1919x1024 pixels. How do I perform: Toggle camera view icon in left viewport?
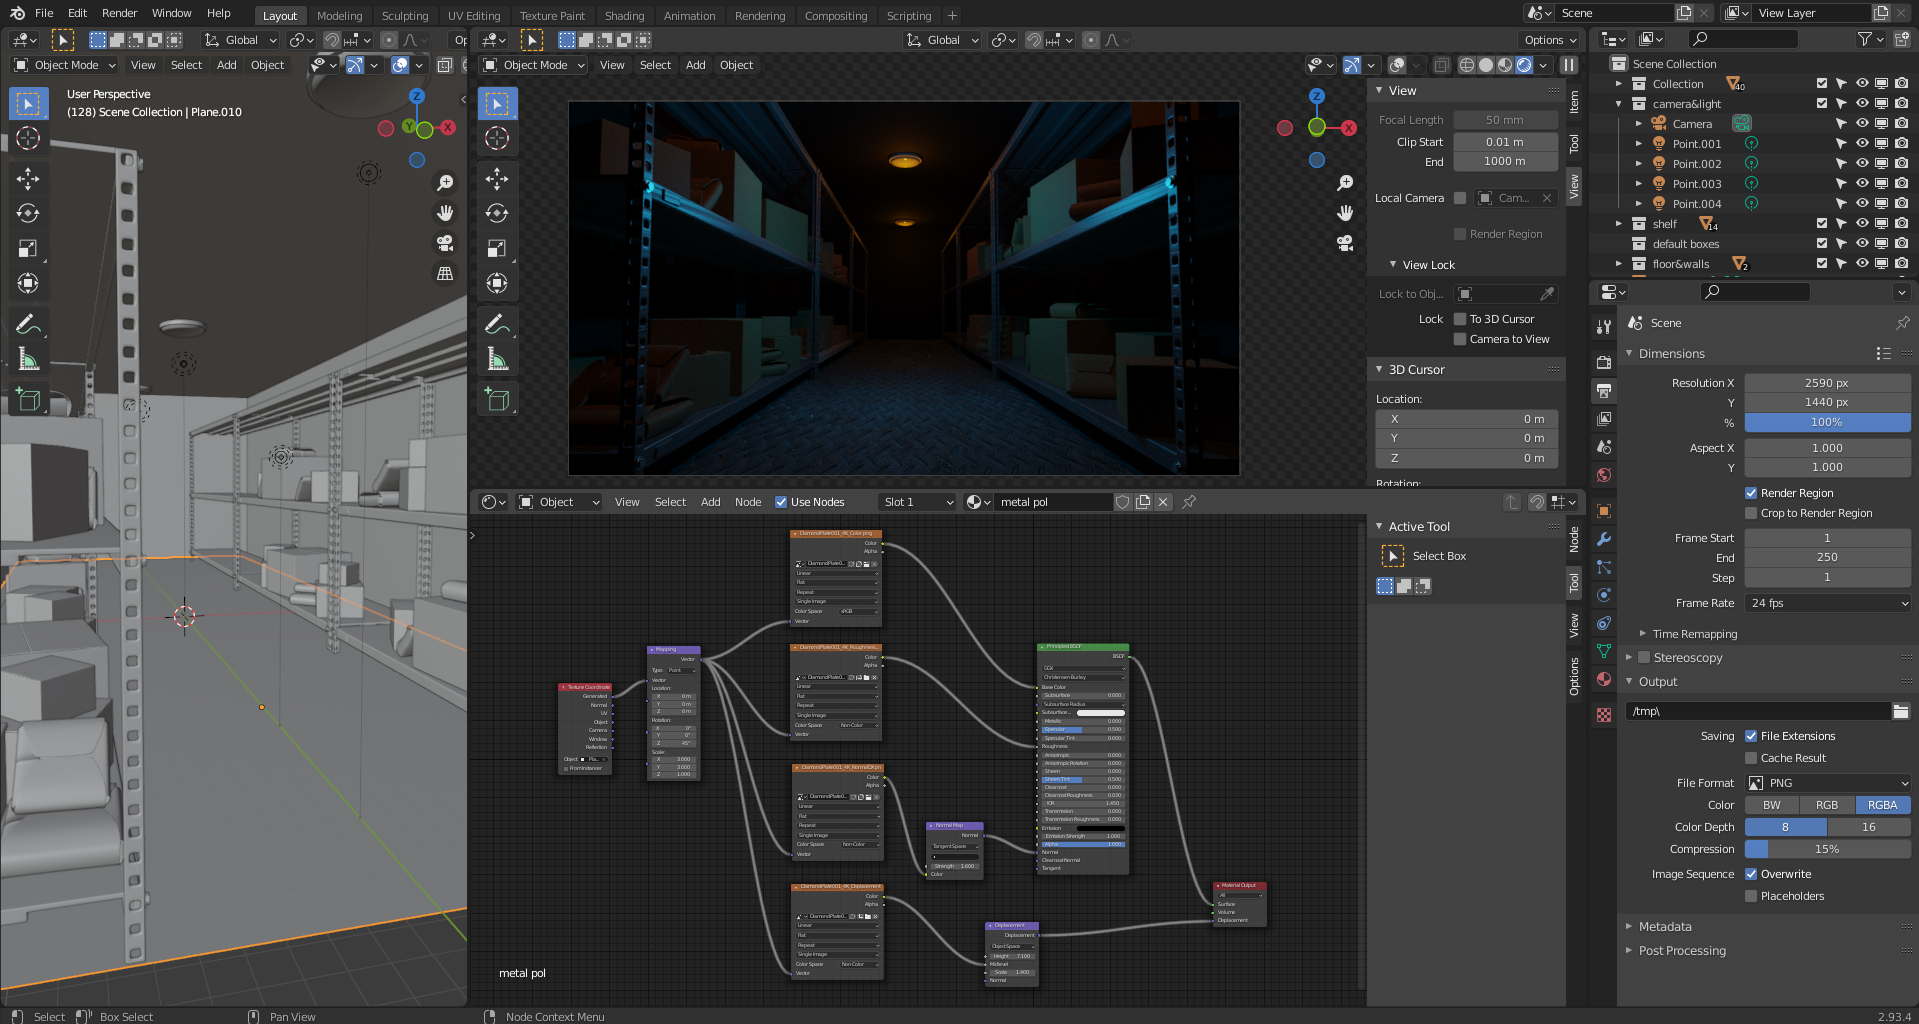click(445, 243)
